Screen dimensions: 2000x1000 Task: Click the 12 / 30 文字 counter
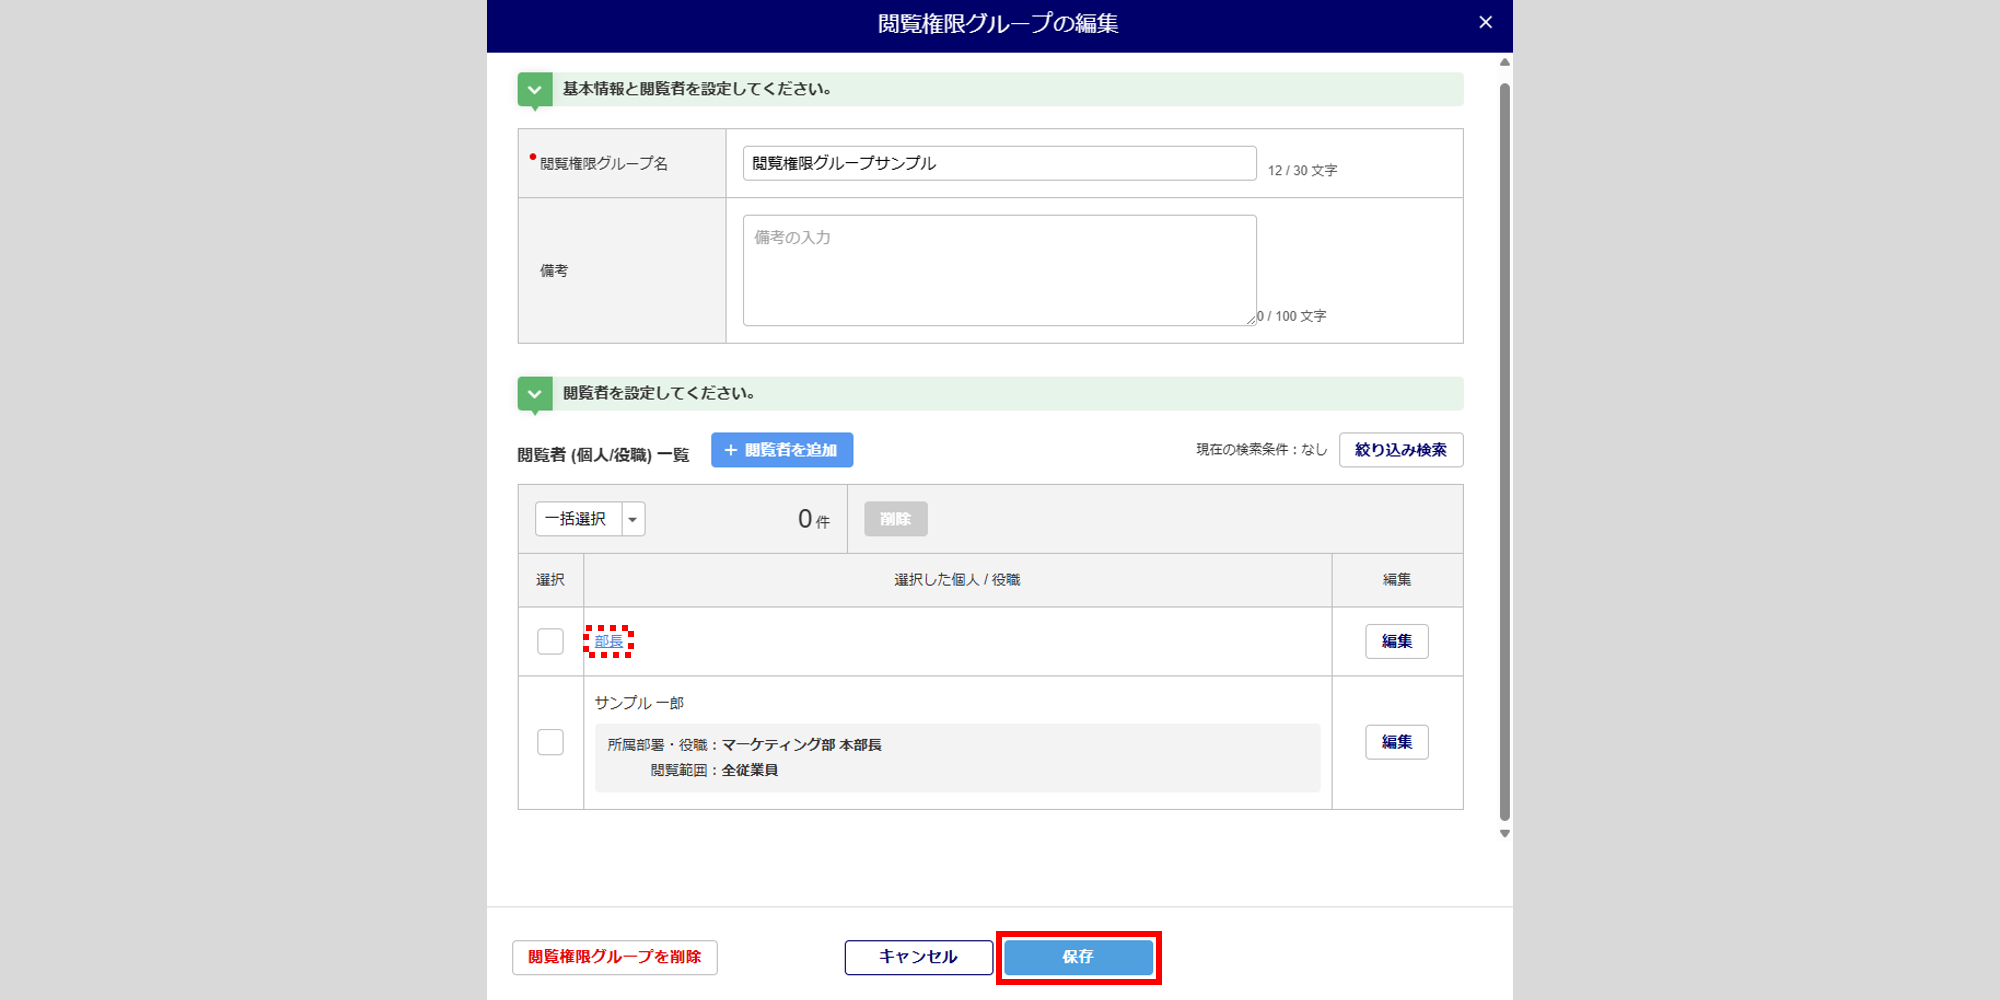pyautogui.click(x=1302, y=171)
